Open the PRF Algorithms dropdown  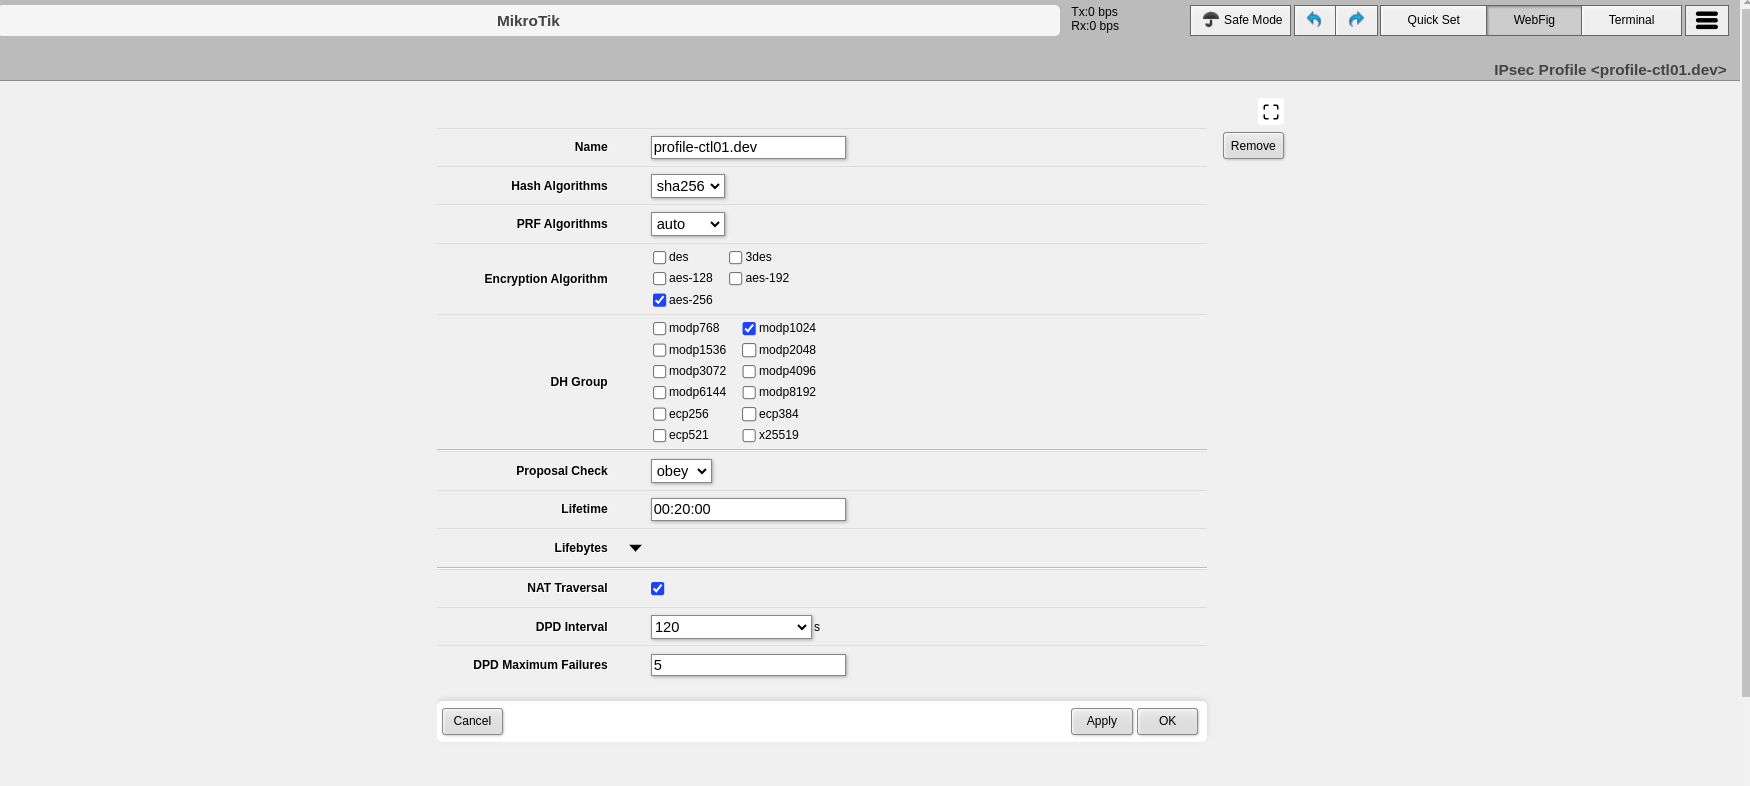click(687, 224)
